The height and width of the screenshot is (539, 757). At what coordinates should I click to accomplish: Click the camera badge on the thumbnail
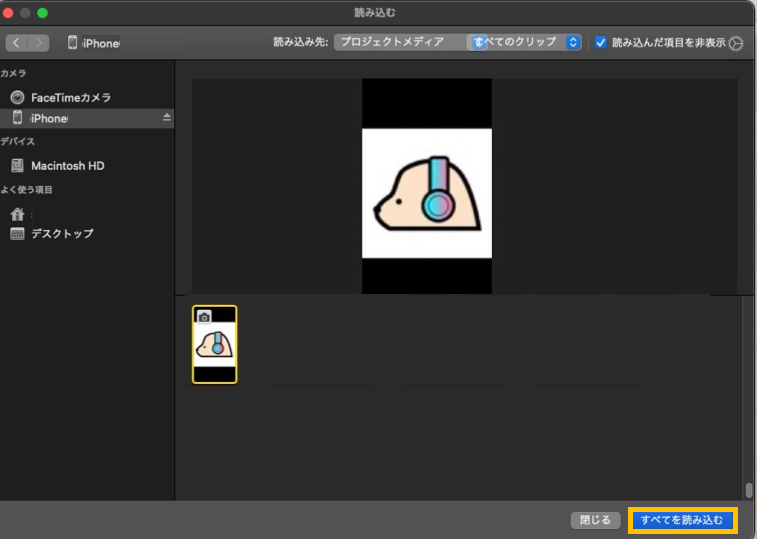point(204,317)
